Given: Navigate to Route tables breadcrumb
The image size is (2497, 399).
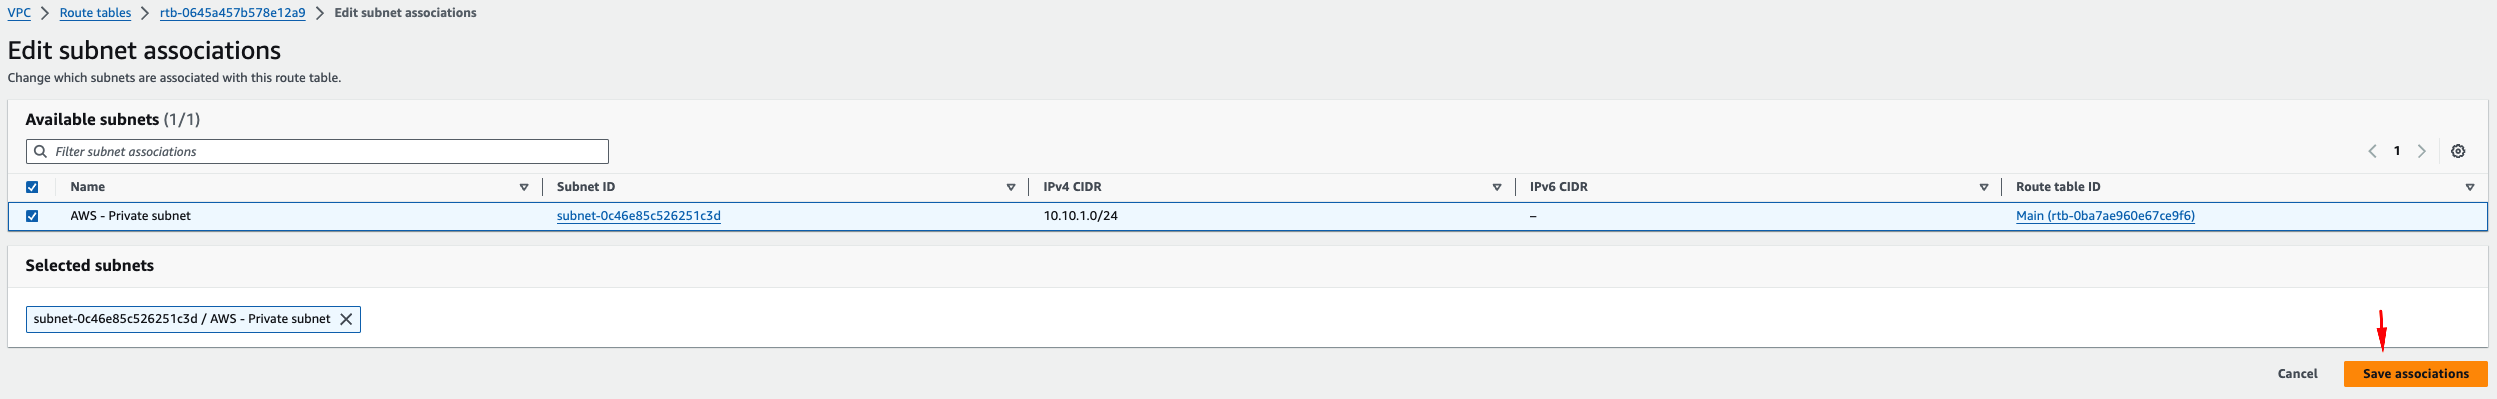Looking at the screenshot, I should [95, 13].
